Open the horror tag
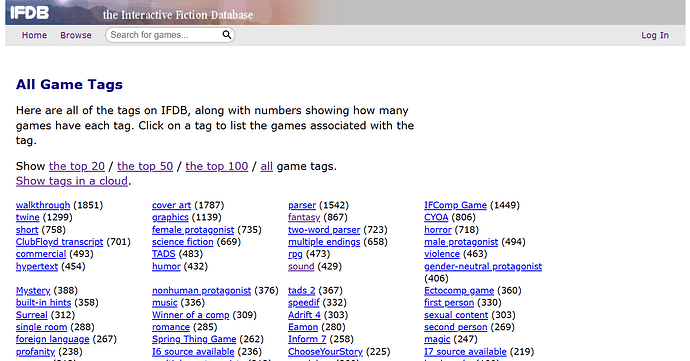690x361 pixels. (x=438, y=230)
